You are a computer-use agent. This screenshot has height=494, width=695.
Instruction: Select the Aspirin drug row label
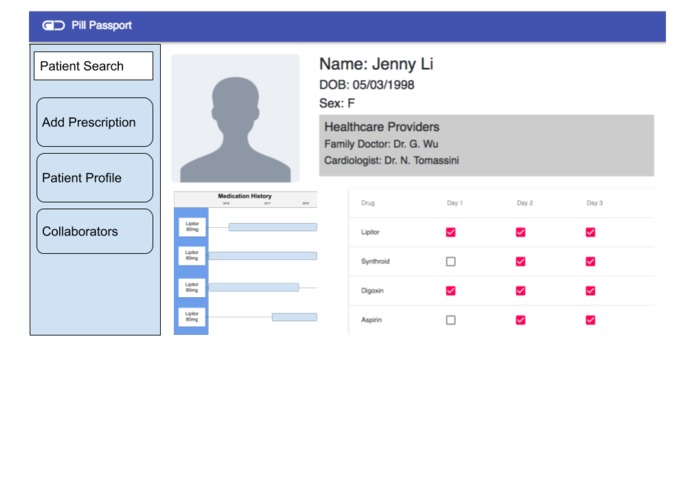point(371,320)
